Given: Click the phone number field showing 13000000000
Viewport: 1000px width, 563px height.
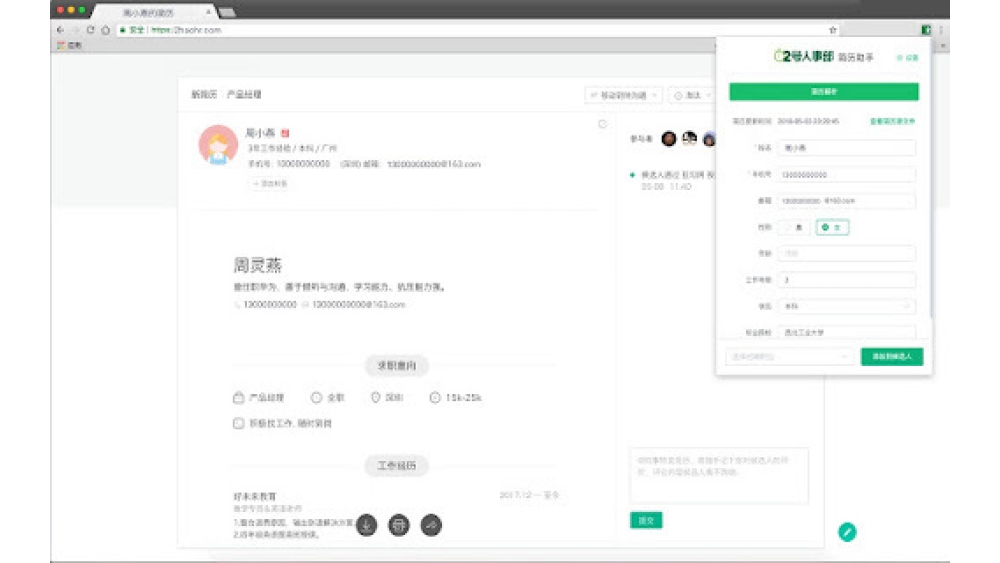Looking at the screenshot, I should click(846, 174).
